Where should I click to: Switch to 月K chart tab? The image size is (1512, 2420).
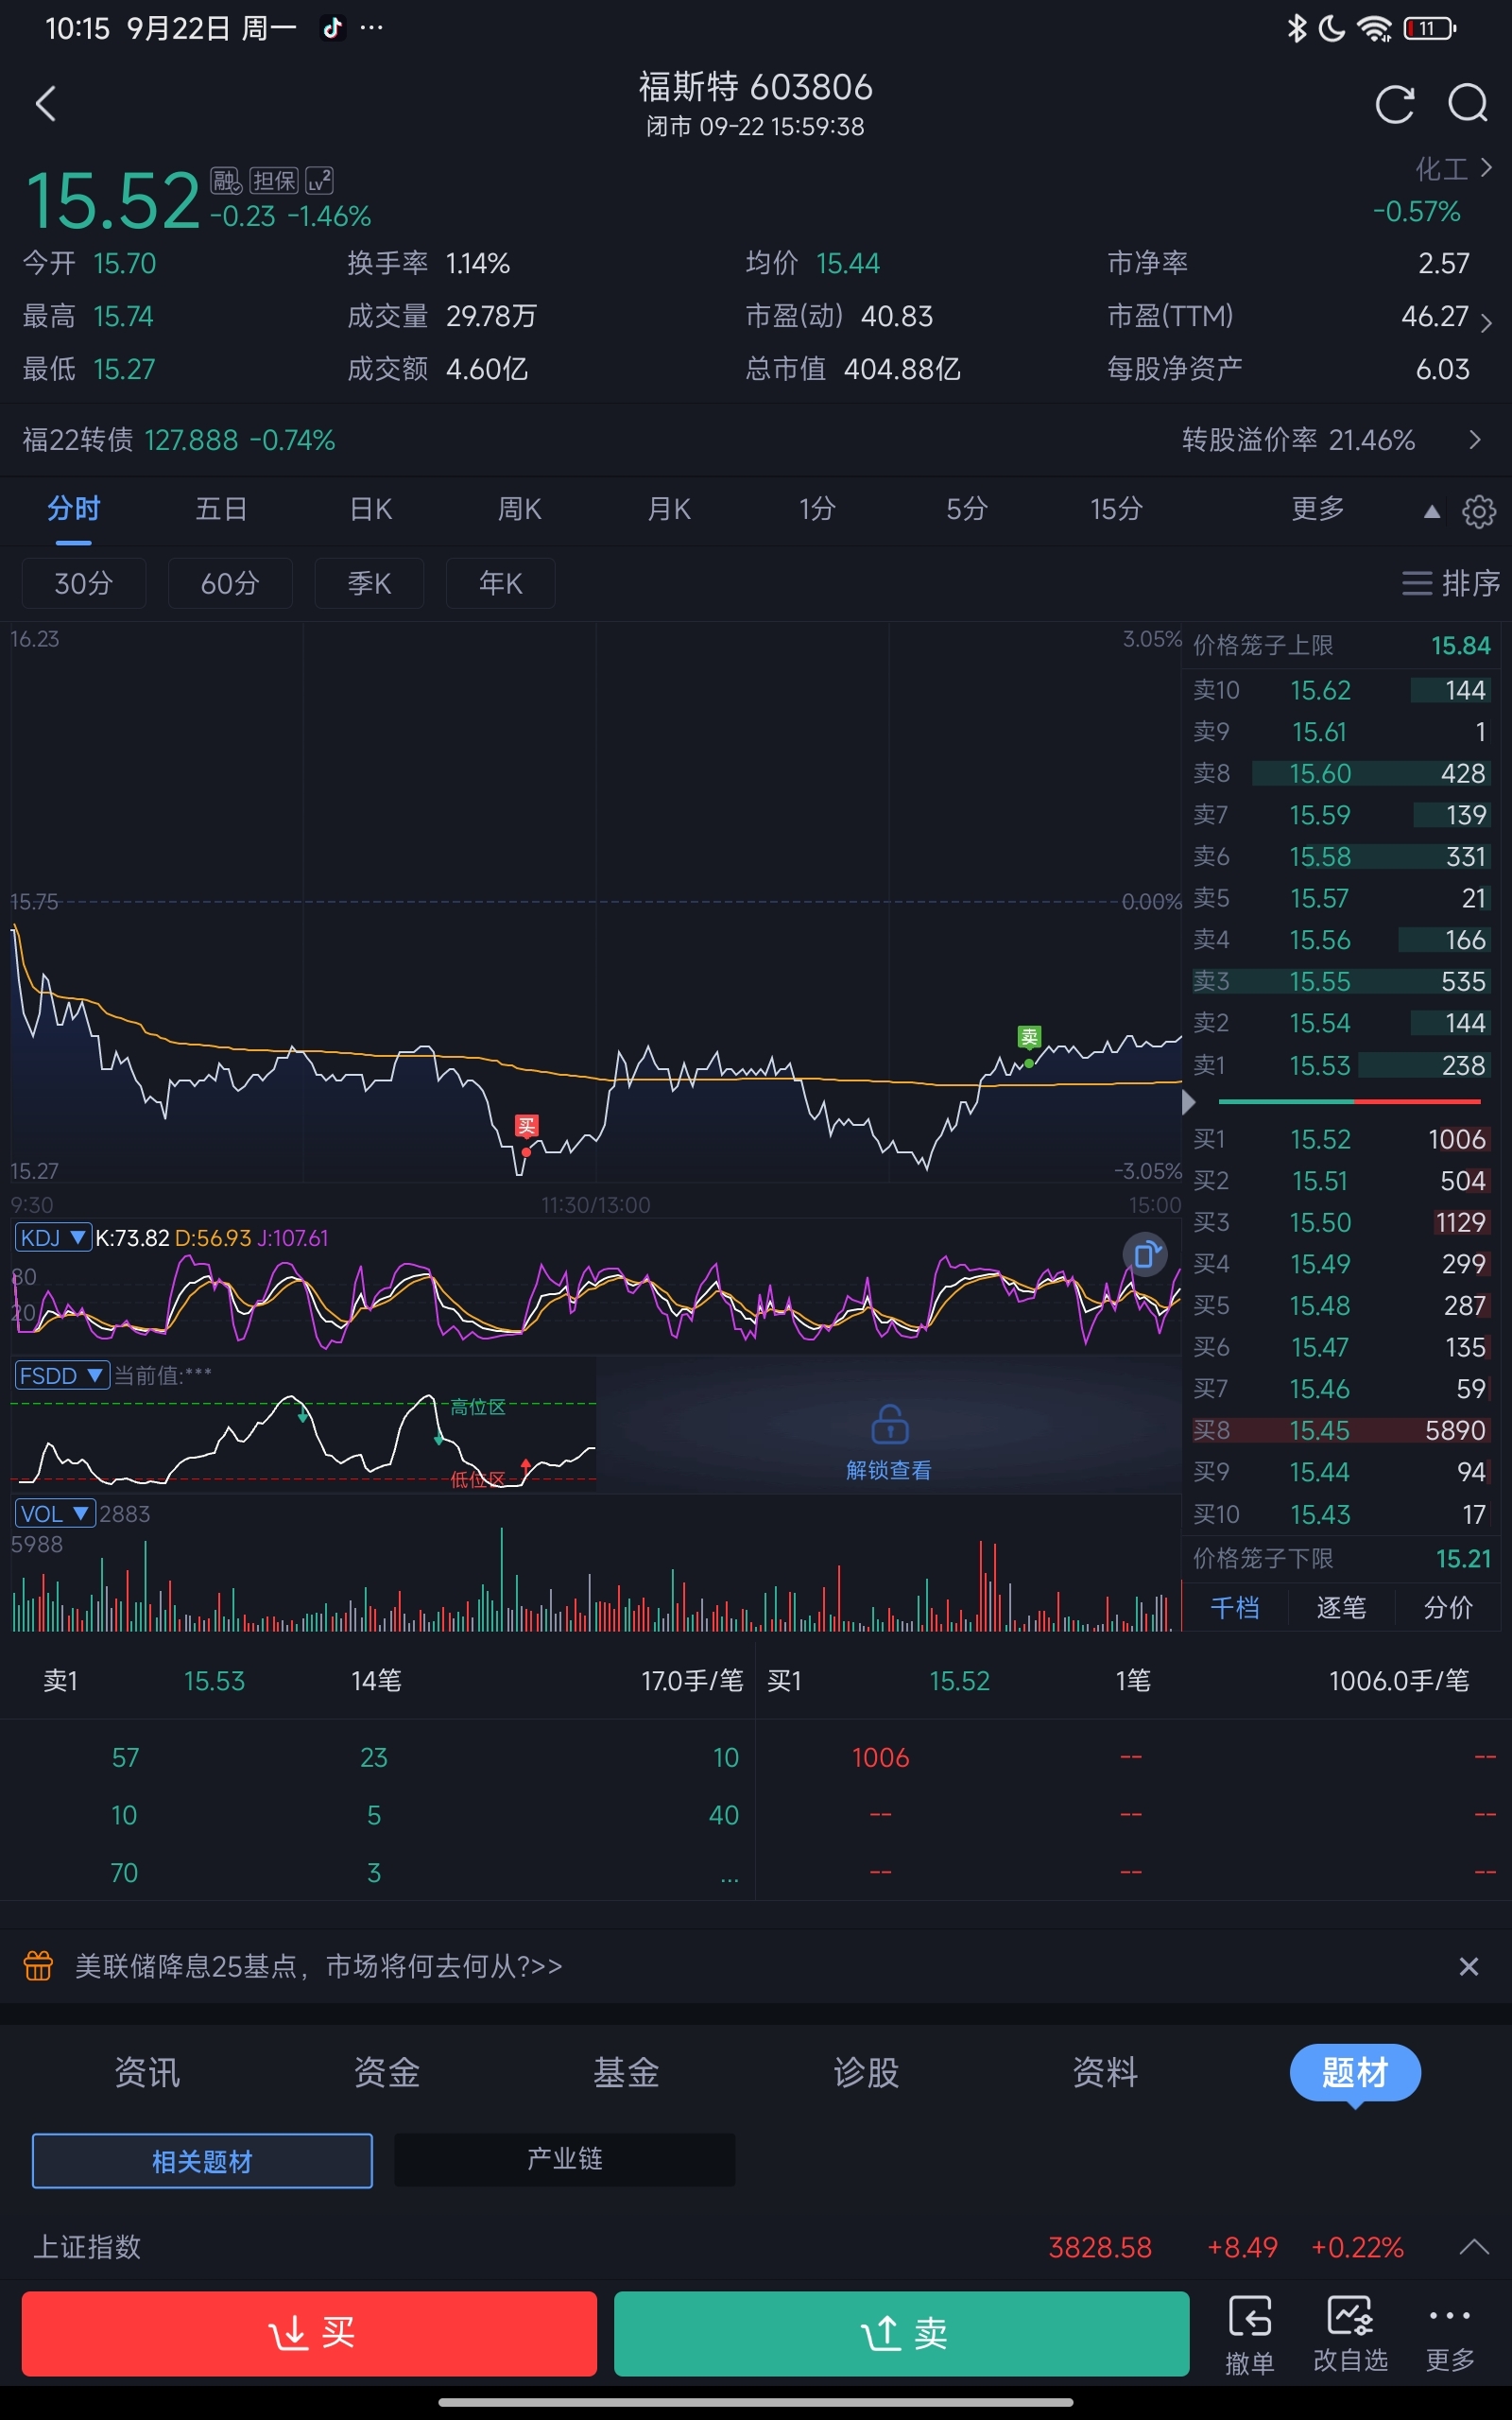669,509
